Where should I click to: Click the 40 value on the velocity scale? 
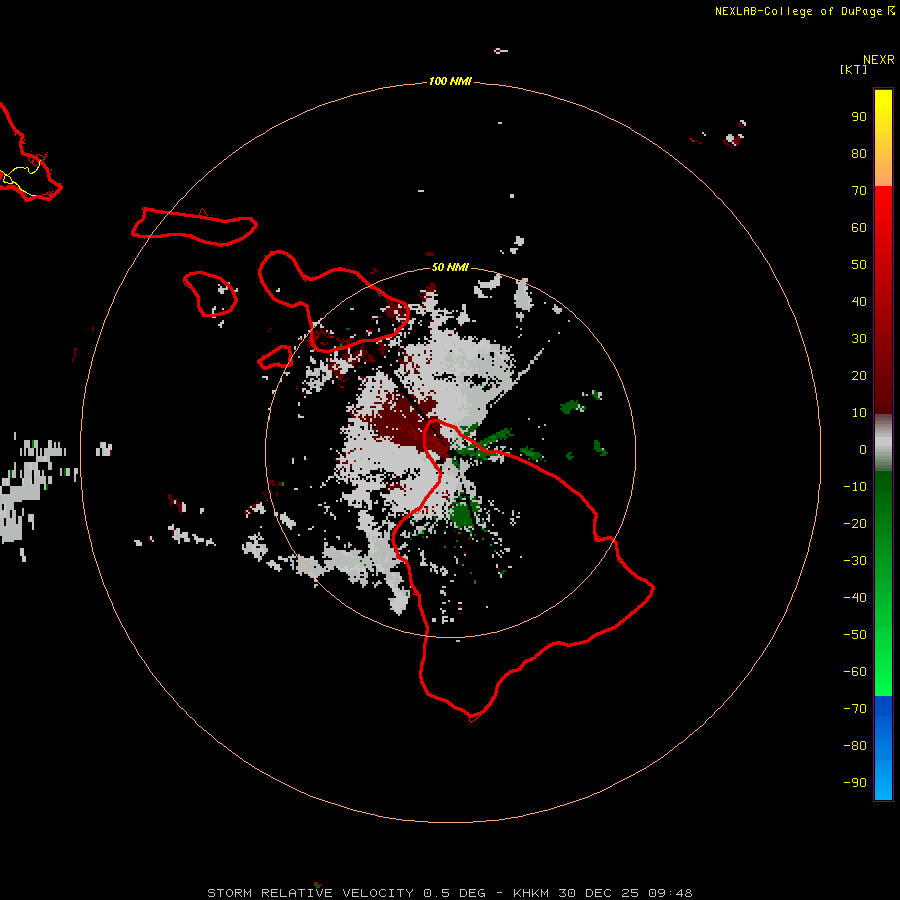pos(859,302)
